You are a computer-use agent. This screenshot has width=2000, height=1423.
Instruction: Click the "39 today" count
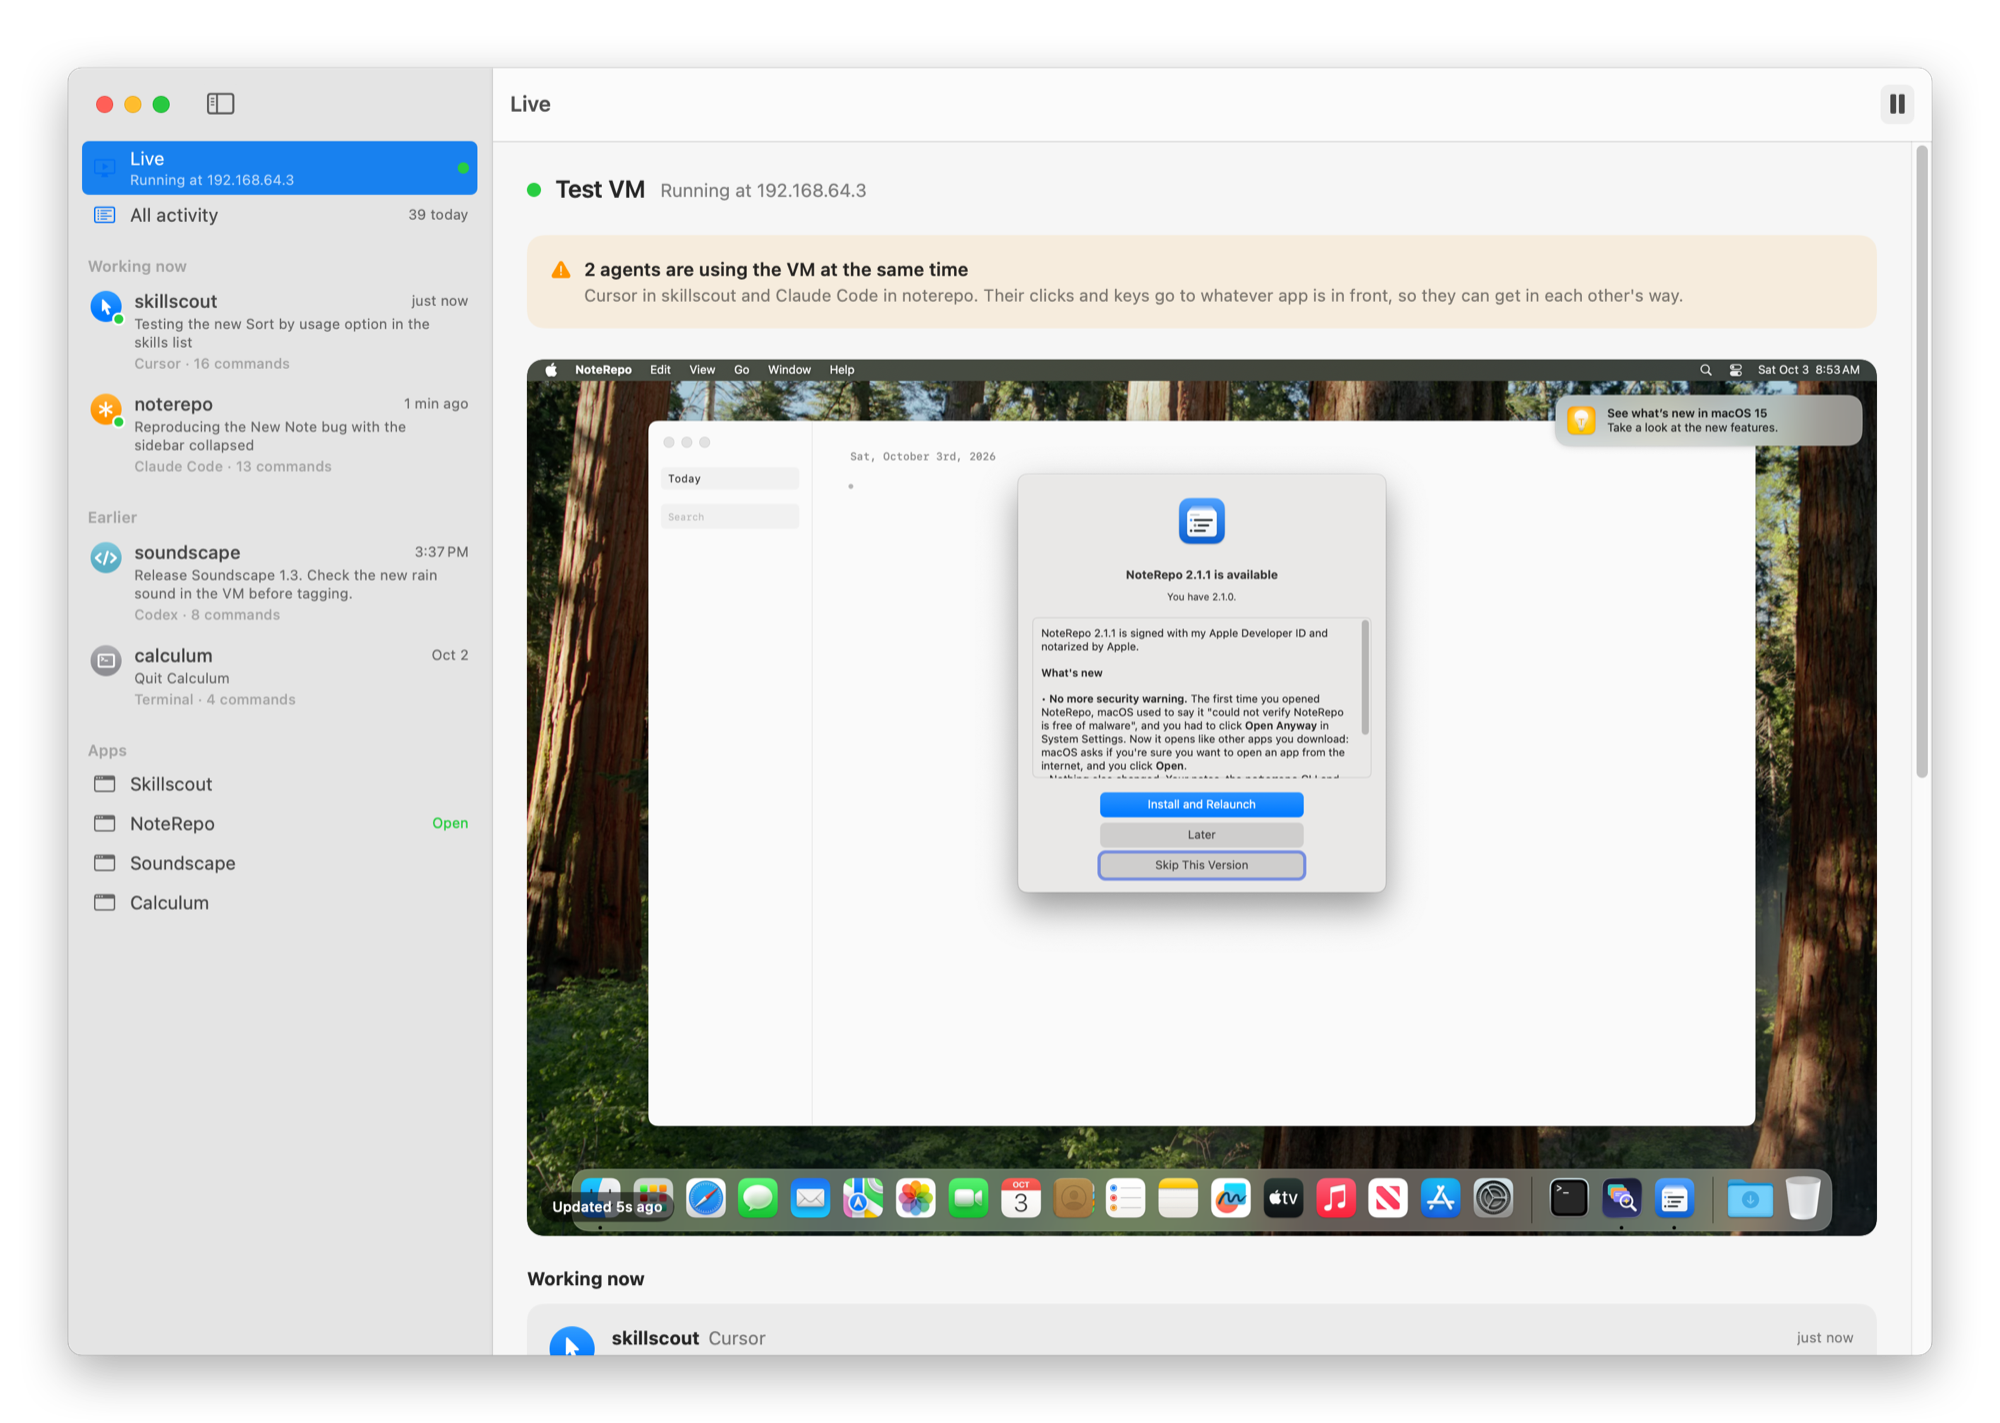(x=437, y=215)
